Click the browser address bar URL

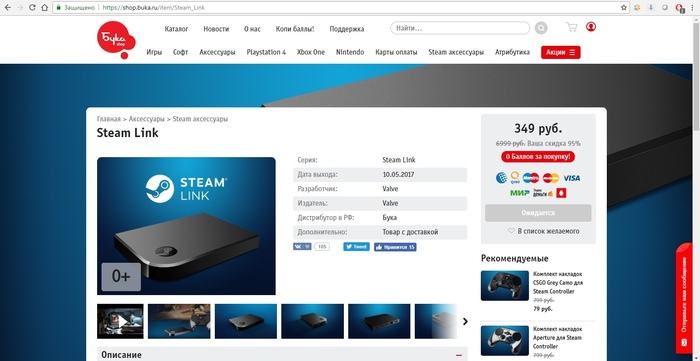pyautogui.click(x=154, y=8)
